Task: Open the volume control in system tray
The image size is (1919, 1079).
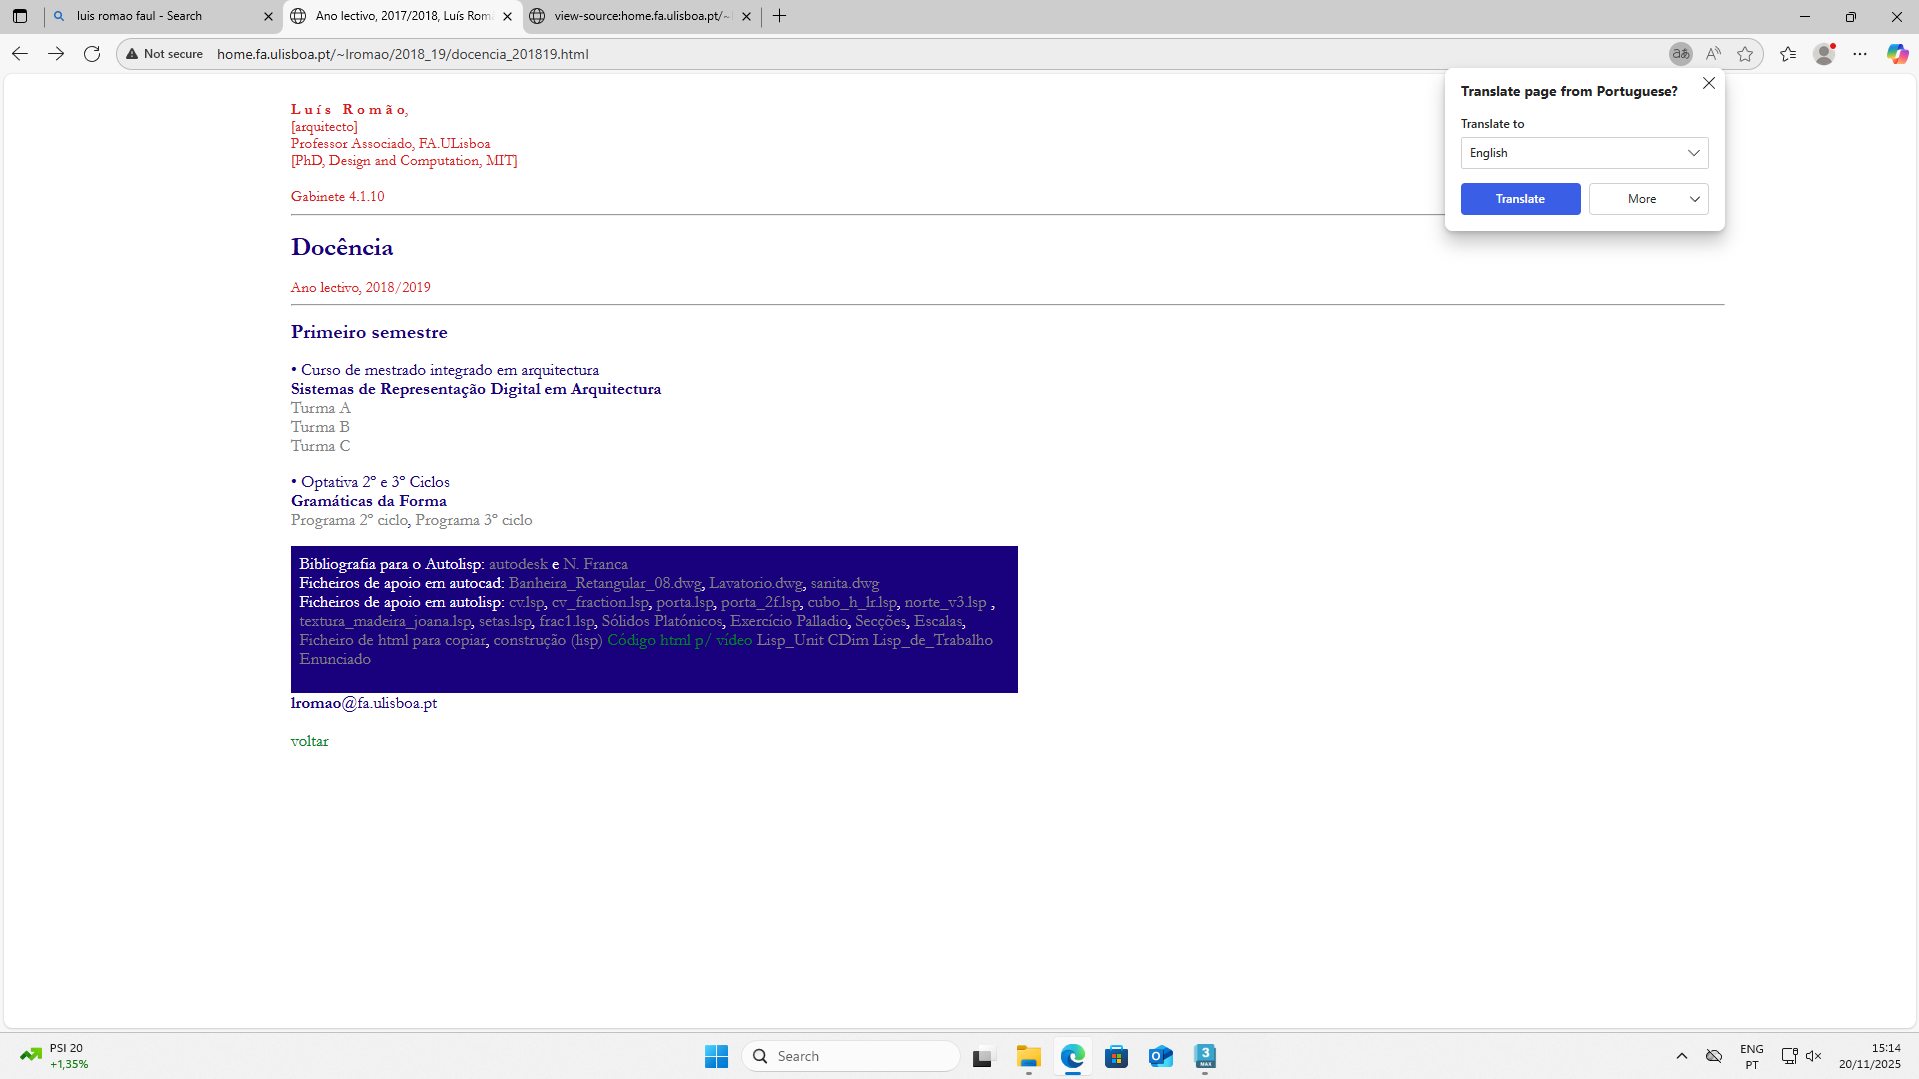Action: (1813, 1056)
